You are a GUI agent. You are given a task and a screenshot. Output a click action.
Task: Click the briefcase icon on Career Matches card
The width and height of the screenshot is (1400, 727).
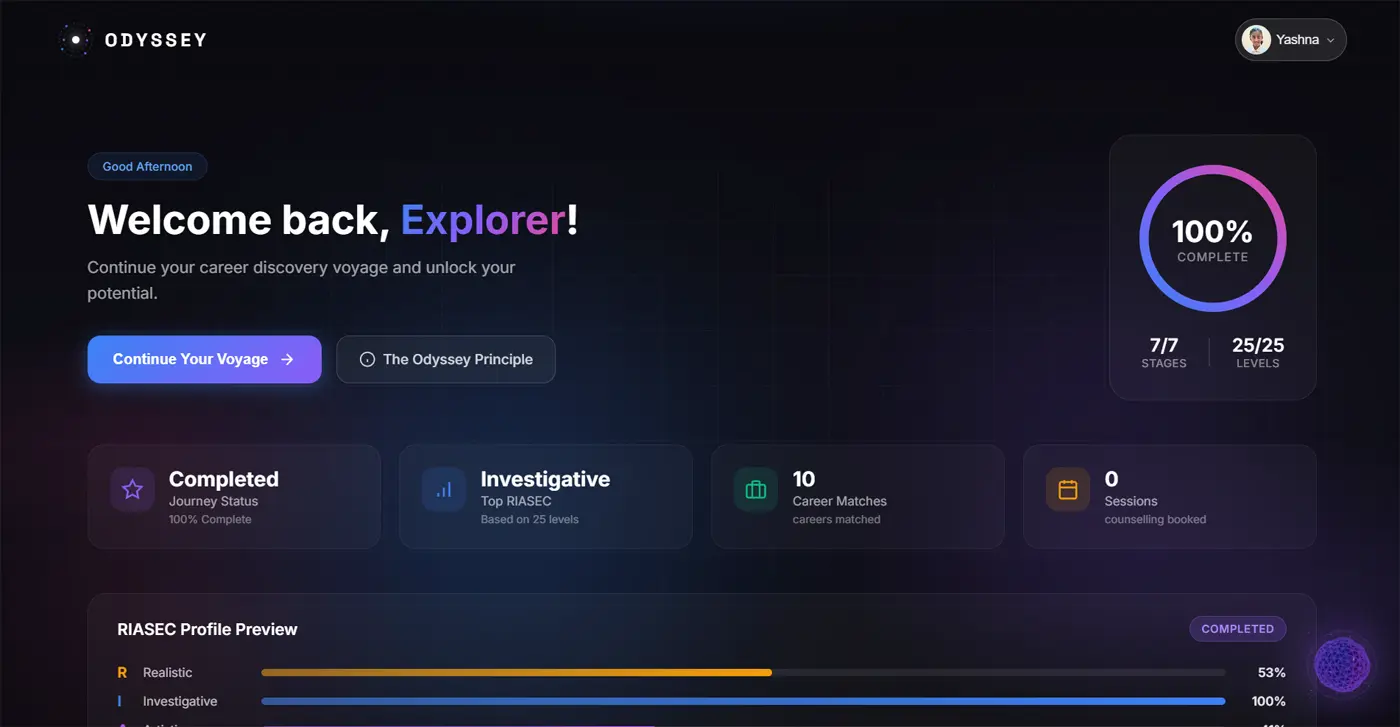coord(756,490)
